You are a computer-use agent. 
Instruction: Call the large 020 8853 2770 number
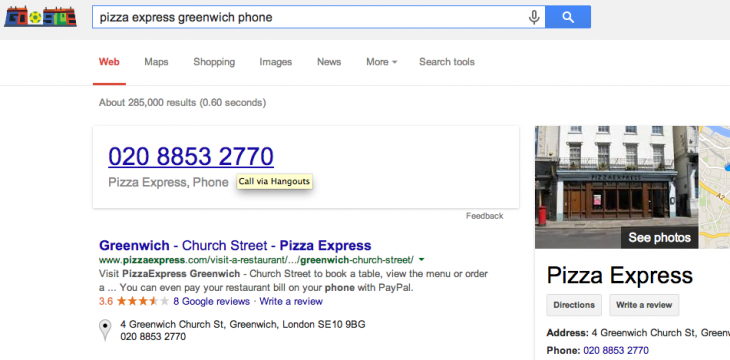click(x=191, y=156)
